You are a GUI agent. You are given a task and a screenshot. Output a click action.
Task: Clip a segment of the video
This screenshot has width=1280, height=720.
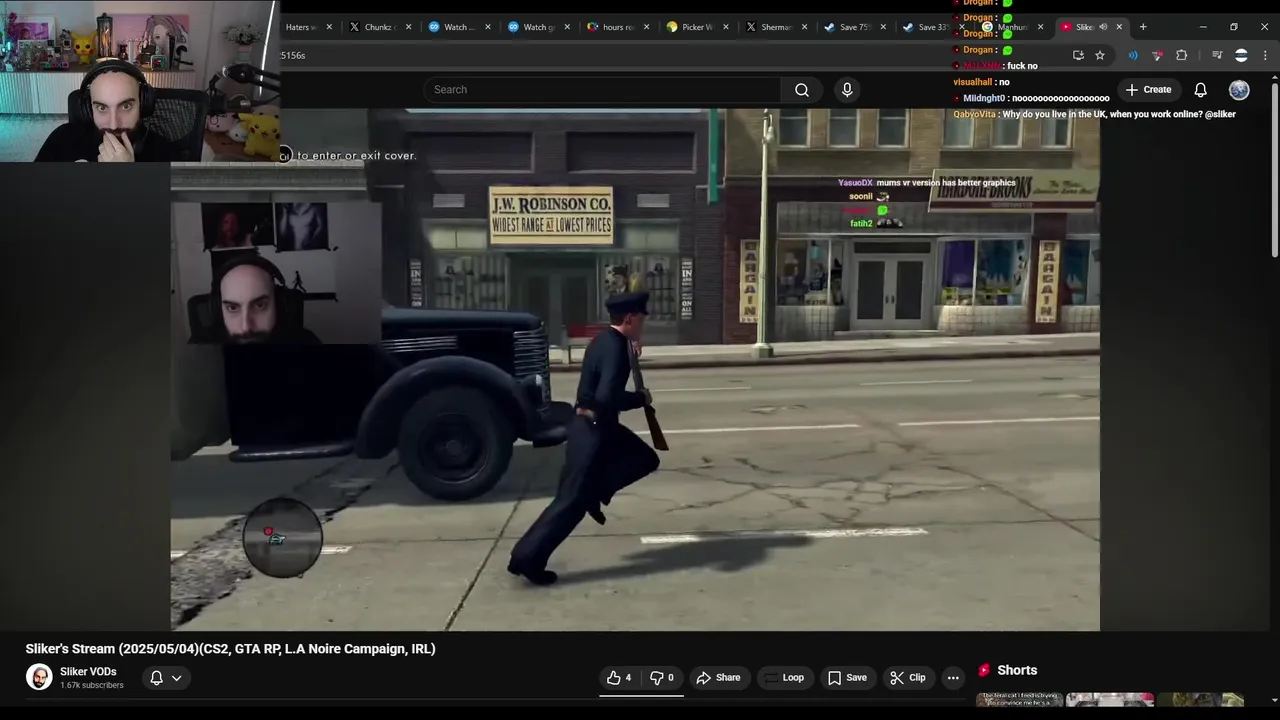pyautogui.click(x=908, y=678)
